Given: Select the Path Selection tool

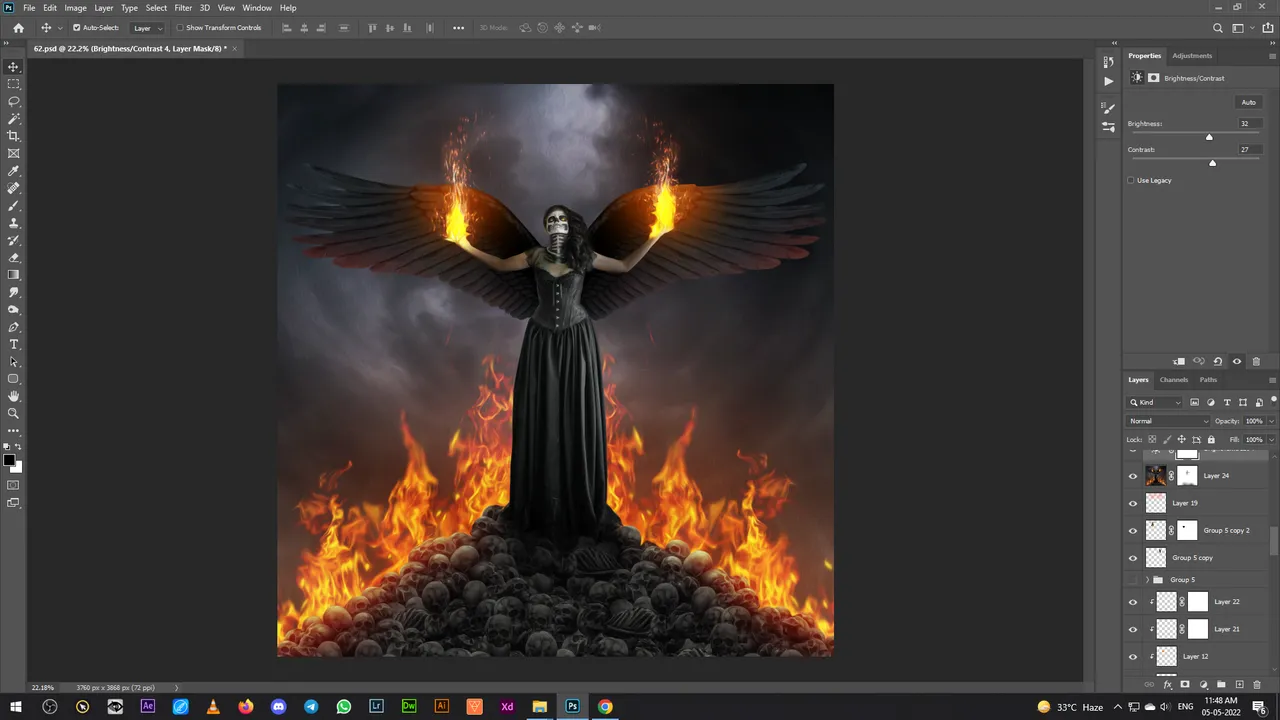Looking at the screenshot, I should (14, 362).
